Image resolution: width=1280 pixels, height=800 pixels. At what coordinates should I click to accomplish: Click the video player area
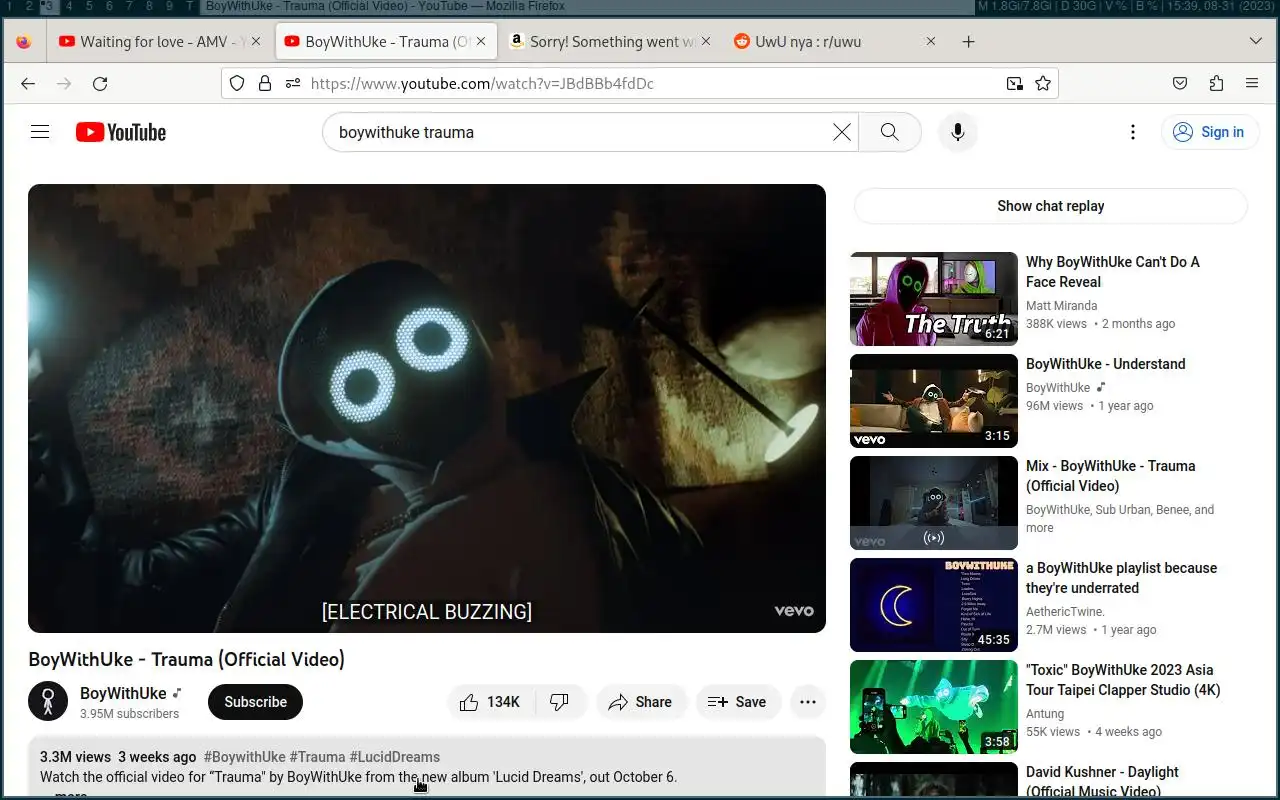[427, 408]
